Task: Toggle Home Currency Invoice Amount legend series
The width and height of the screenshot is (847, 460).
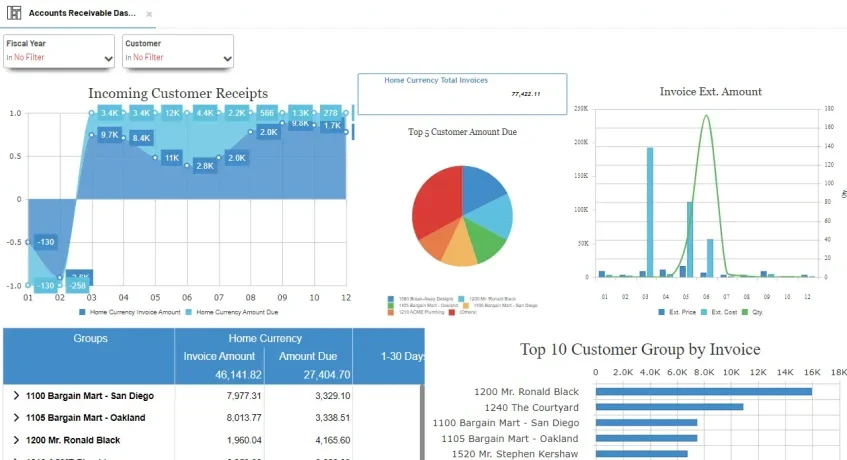Action: point(130,313)
